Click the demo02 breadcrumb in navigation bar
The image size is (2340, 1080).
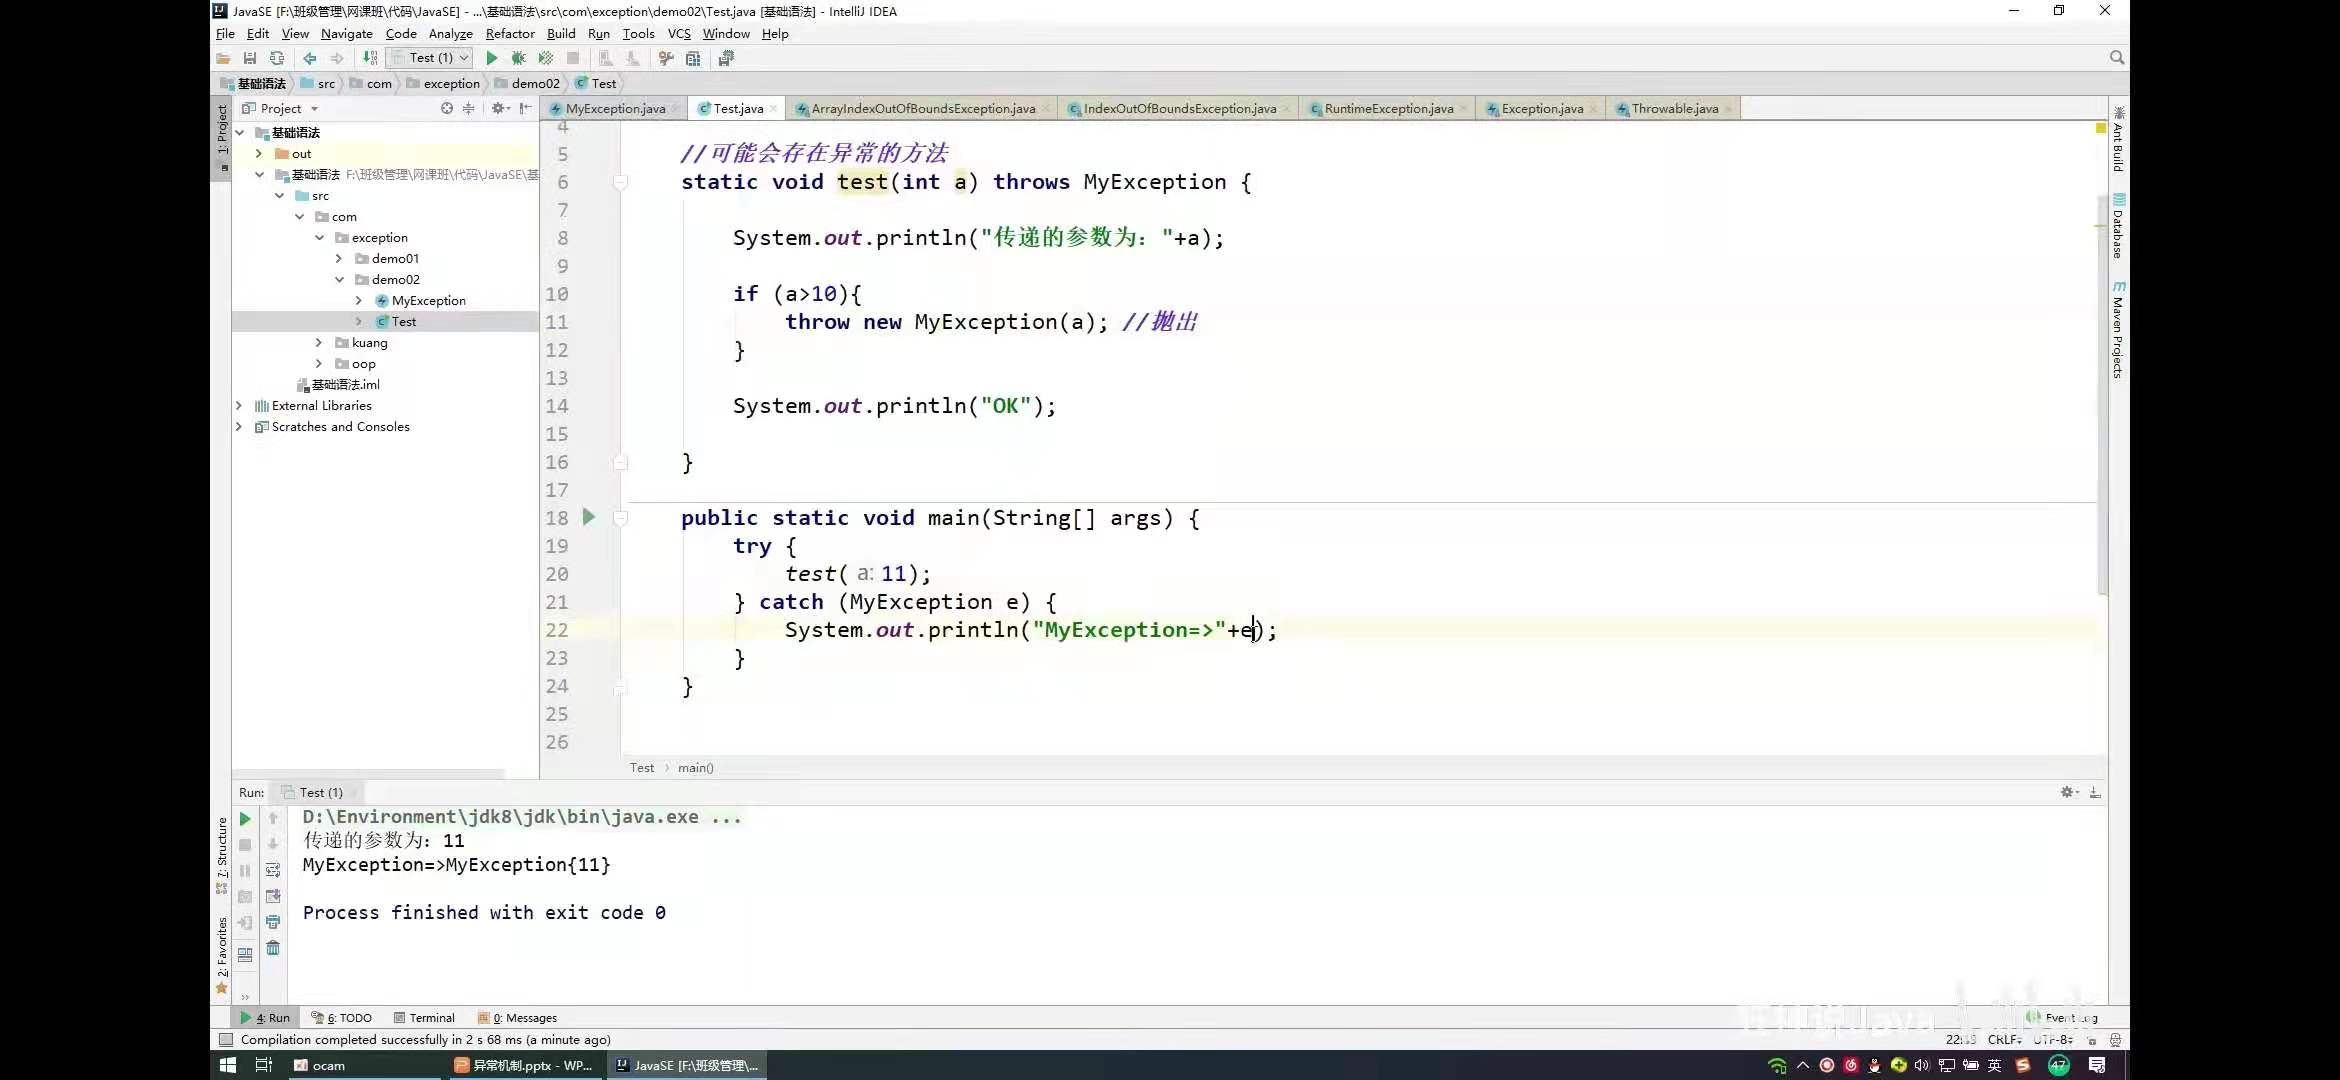click(x=534, y=84)
